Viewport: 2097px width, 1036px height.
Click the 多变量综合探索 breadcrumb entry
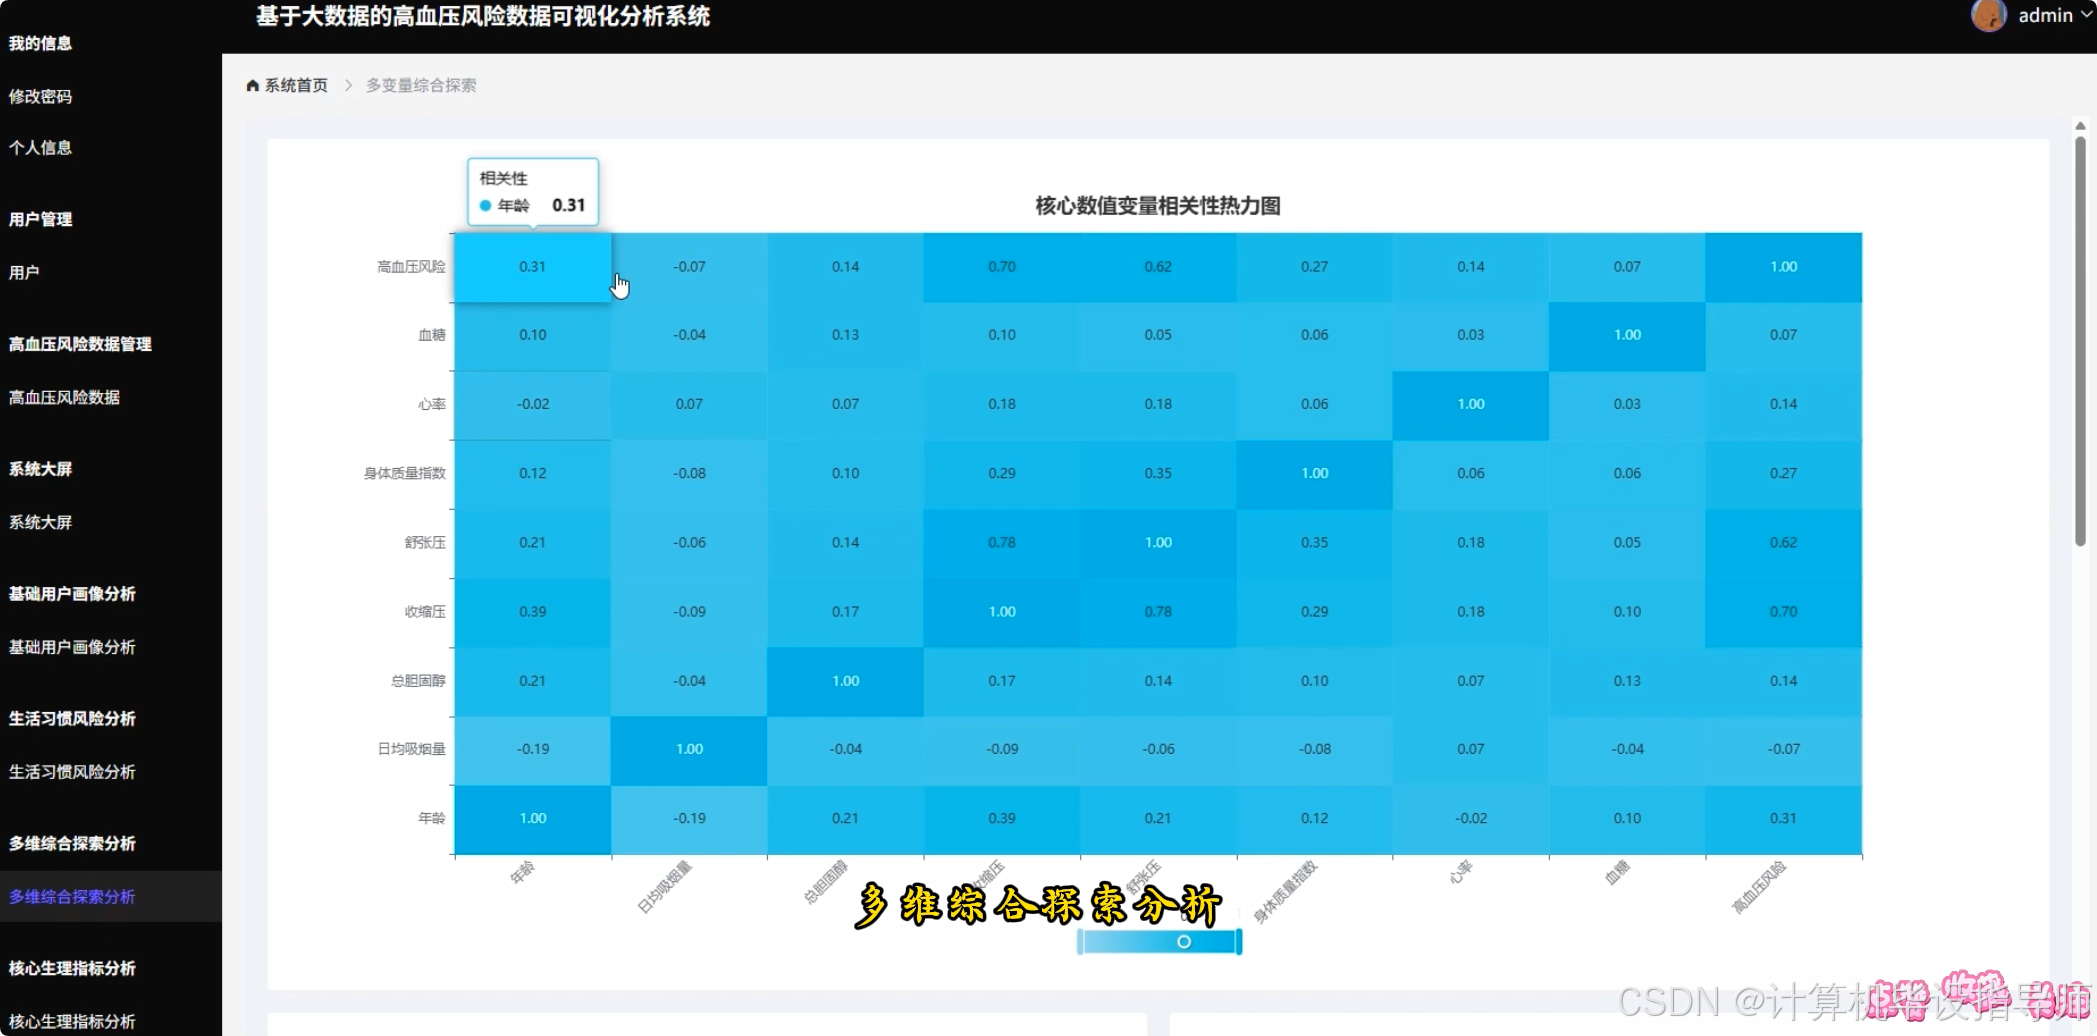pyautogui.click(x=420, y=85)
